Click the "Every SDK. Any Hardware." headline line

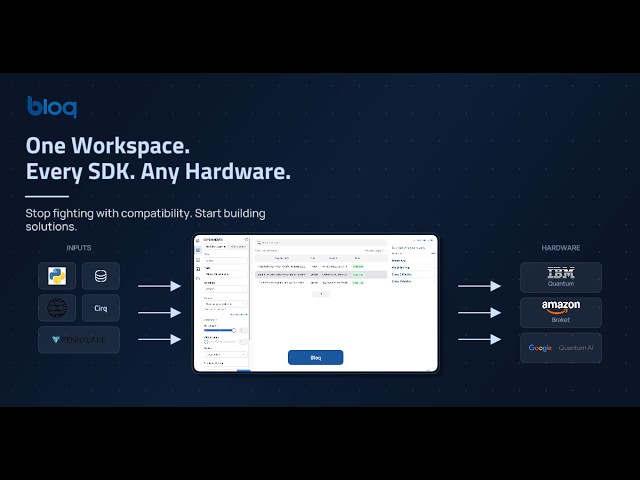coord(158,171)
